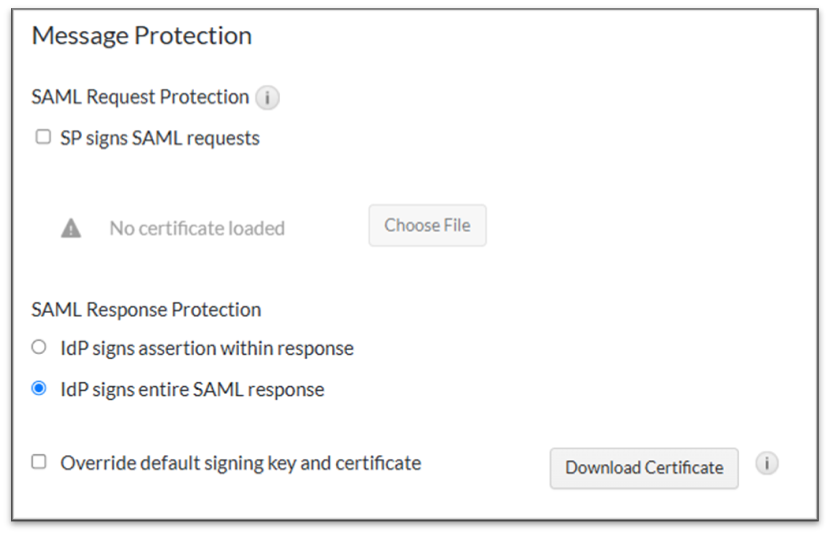
Task: Click the IdP signs assertion within response label
Action: 207,349
